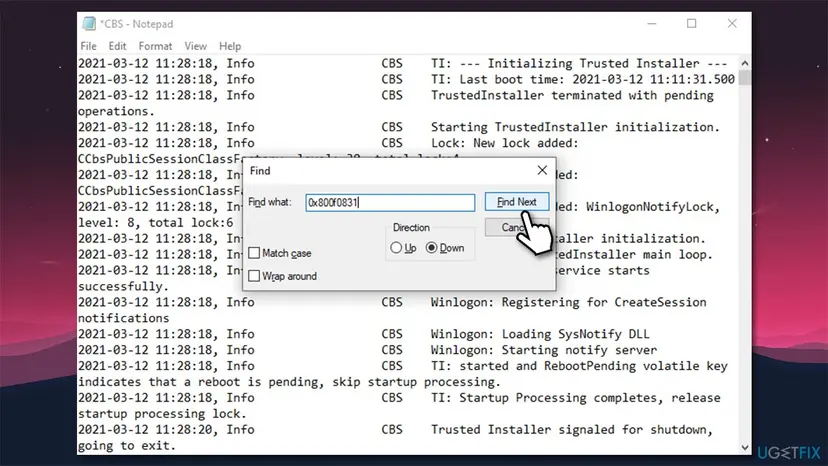
Task: Click 'operations.' text line
Action: pyautogui.click(x=116, y=111)
